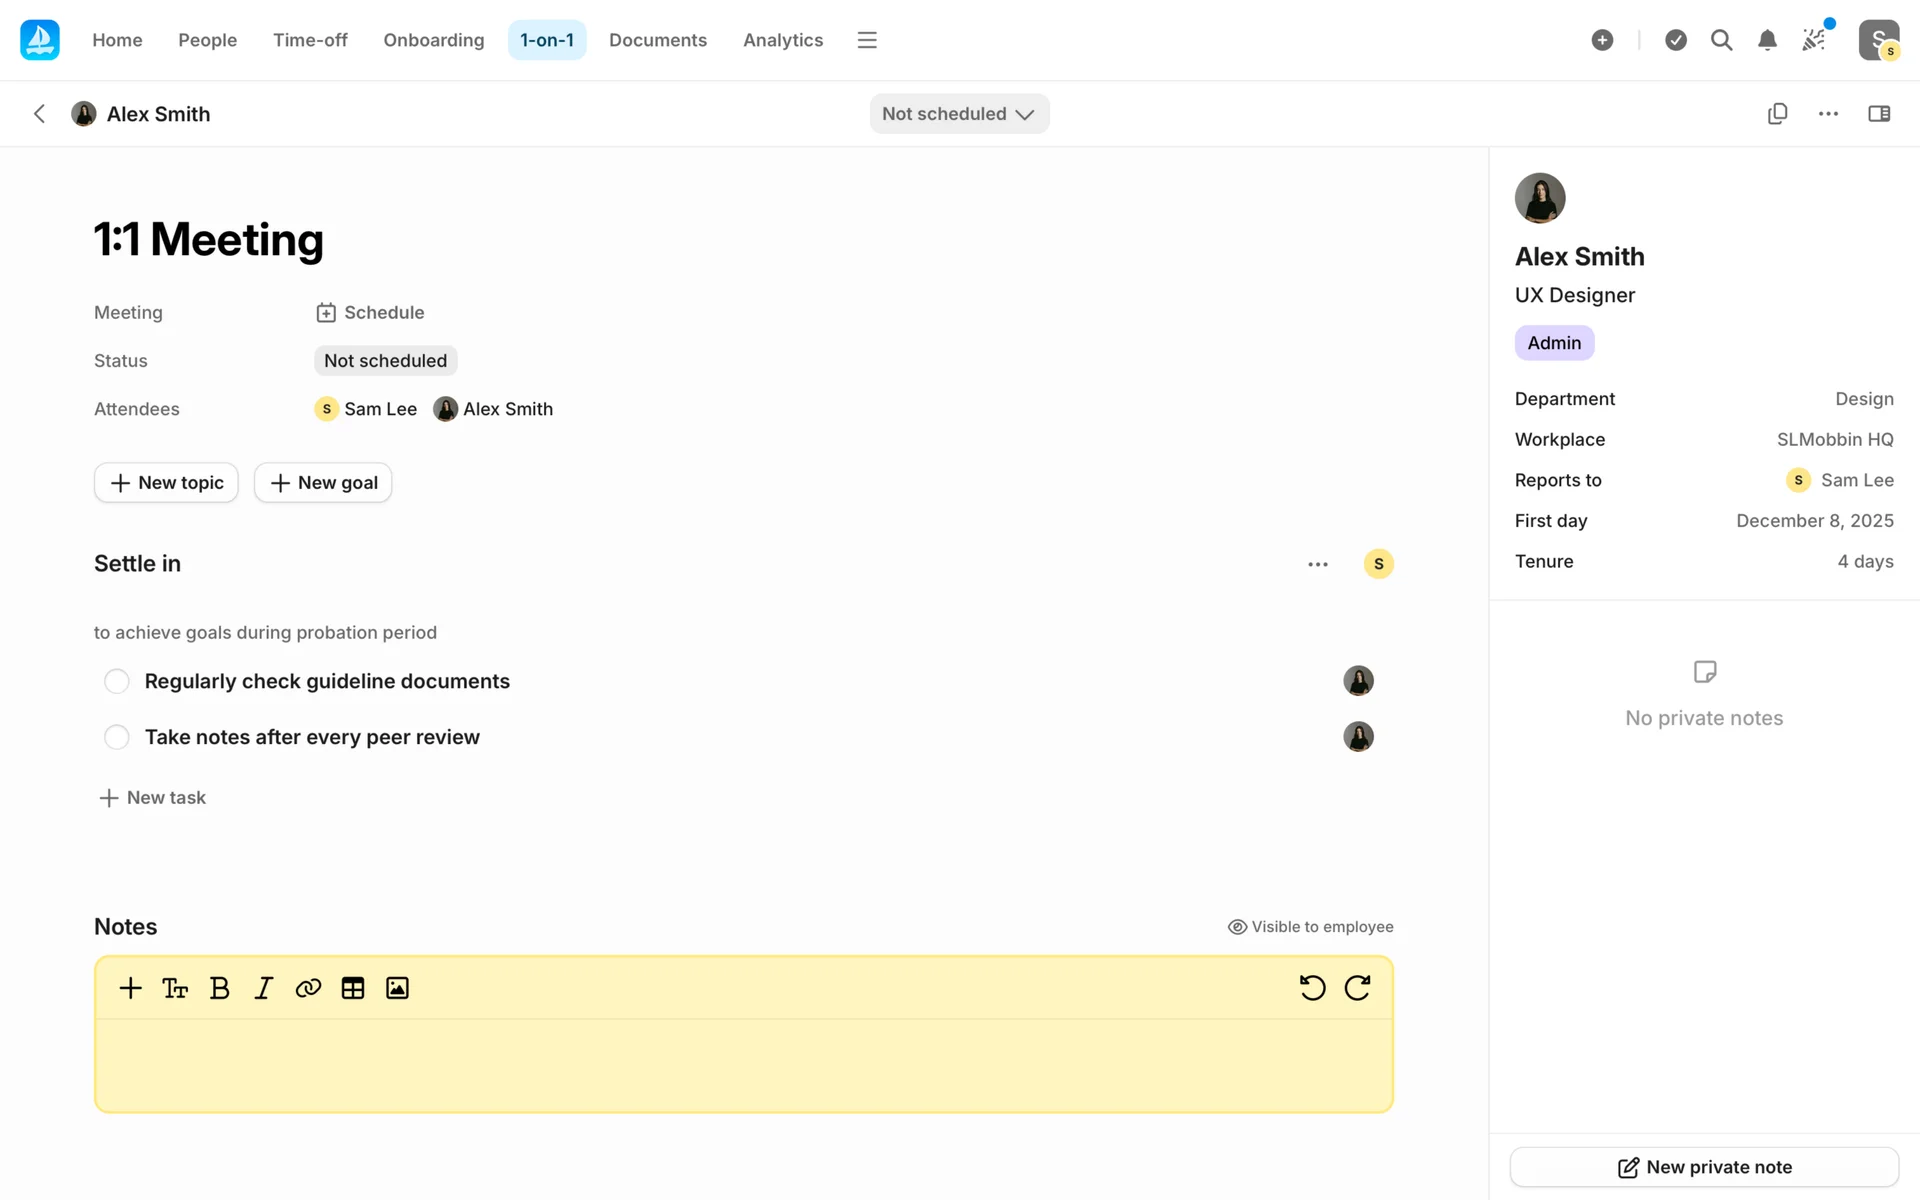Image resolution: width=1920 pixels, height=1200 pixels.
Task: Check off Regularly check guideline documents task
Action: click(x=117, y=681)
